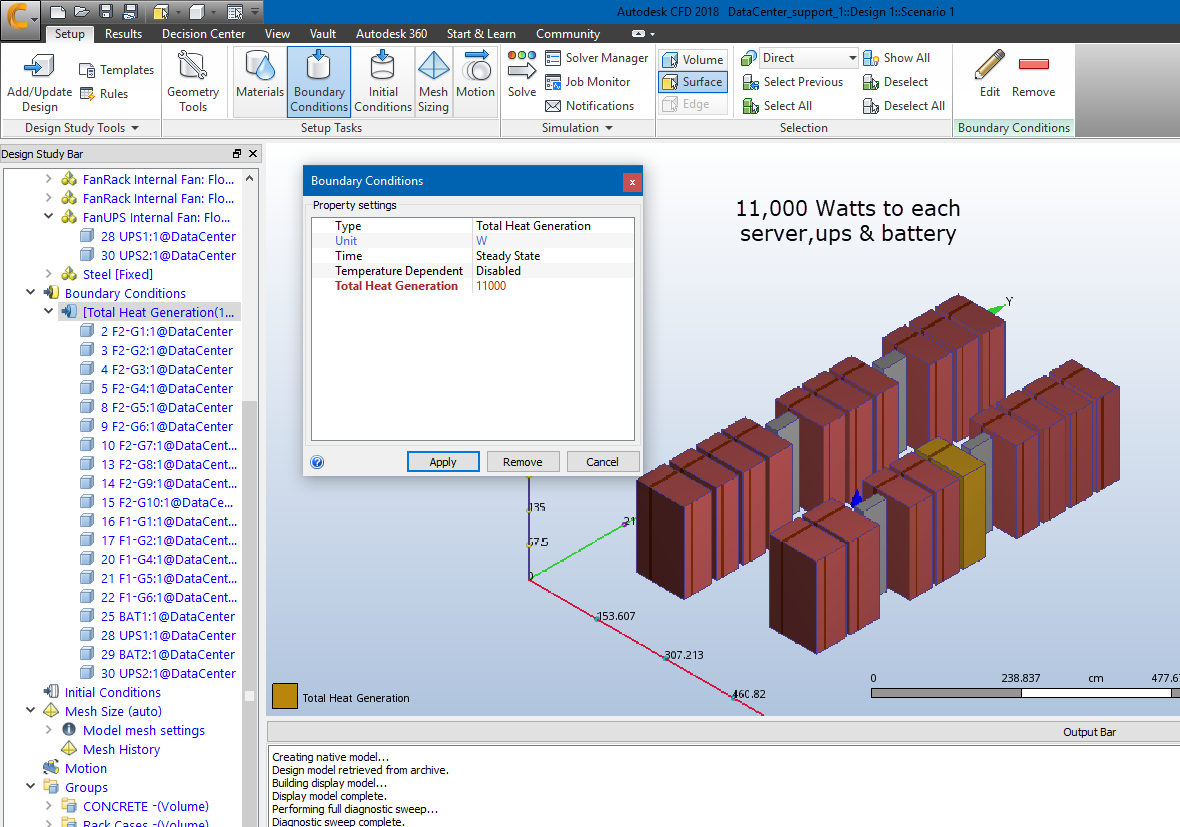
Task: Select Initial Conditions tree node
Action: click(x=112, y=692)
